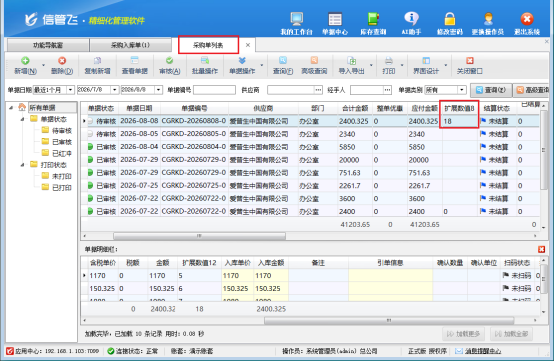Click the 查询(Z) search button
Screen dimensions: 554x362
pos(490,90)
